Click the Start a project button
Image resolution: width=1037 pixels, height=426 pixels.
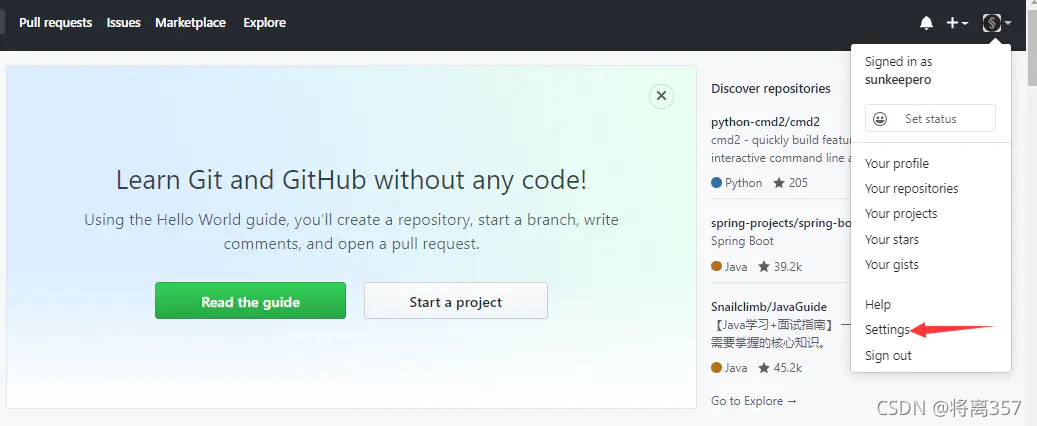456,301
